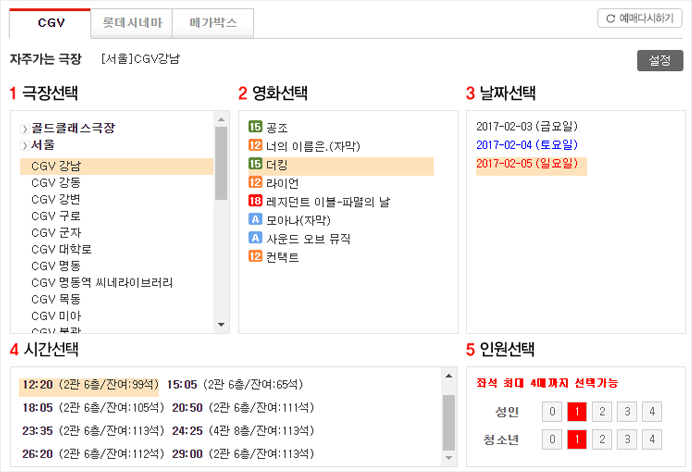
Task: Choose the 20:50 showtime
Action: (243, 408)
